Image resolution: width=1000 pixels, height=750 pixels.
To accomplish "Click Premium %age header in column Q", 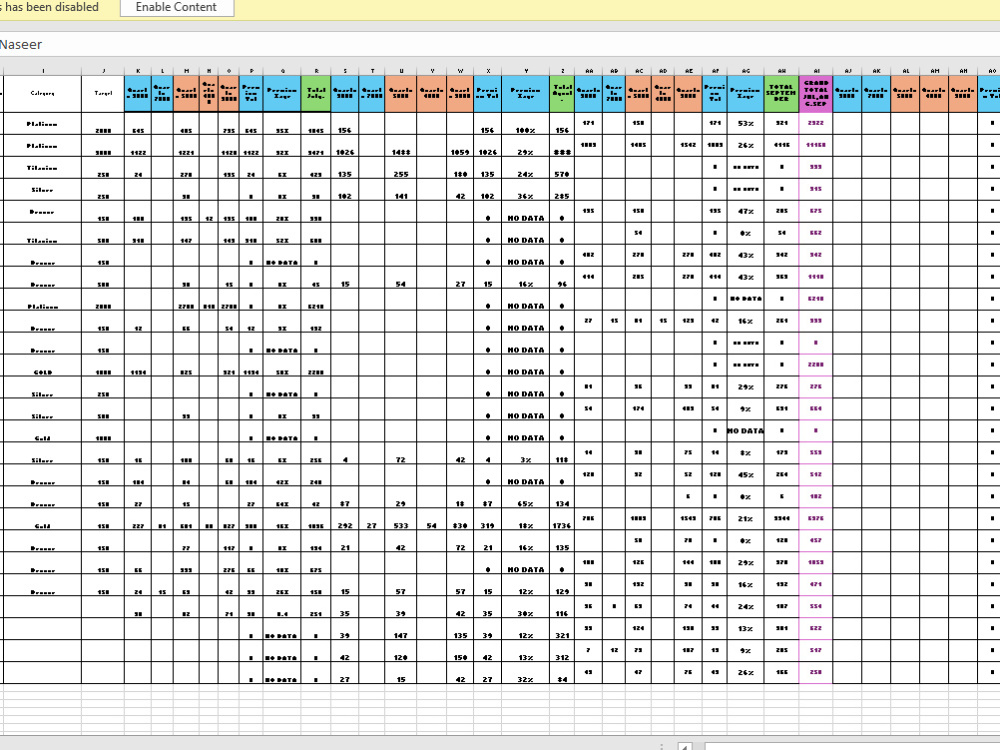I will pyautogui.click(x=282, y=94).
